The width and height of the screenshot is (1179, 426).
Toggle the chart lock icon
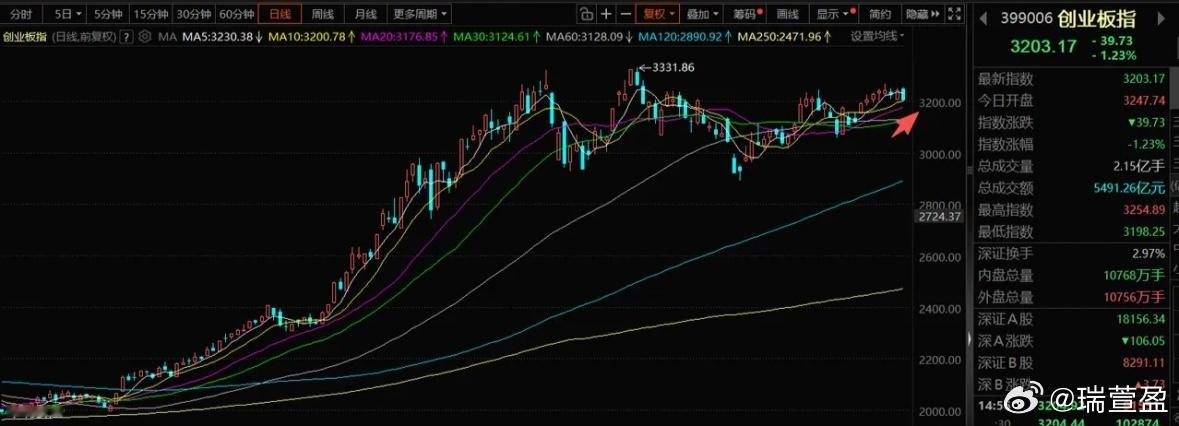pos(586,14)
